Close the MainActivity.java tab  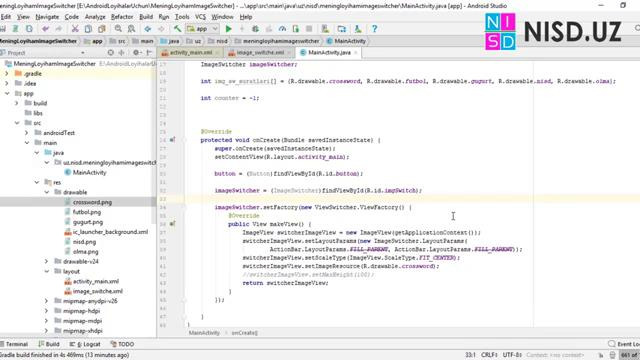tap(356, 53)
